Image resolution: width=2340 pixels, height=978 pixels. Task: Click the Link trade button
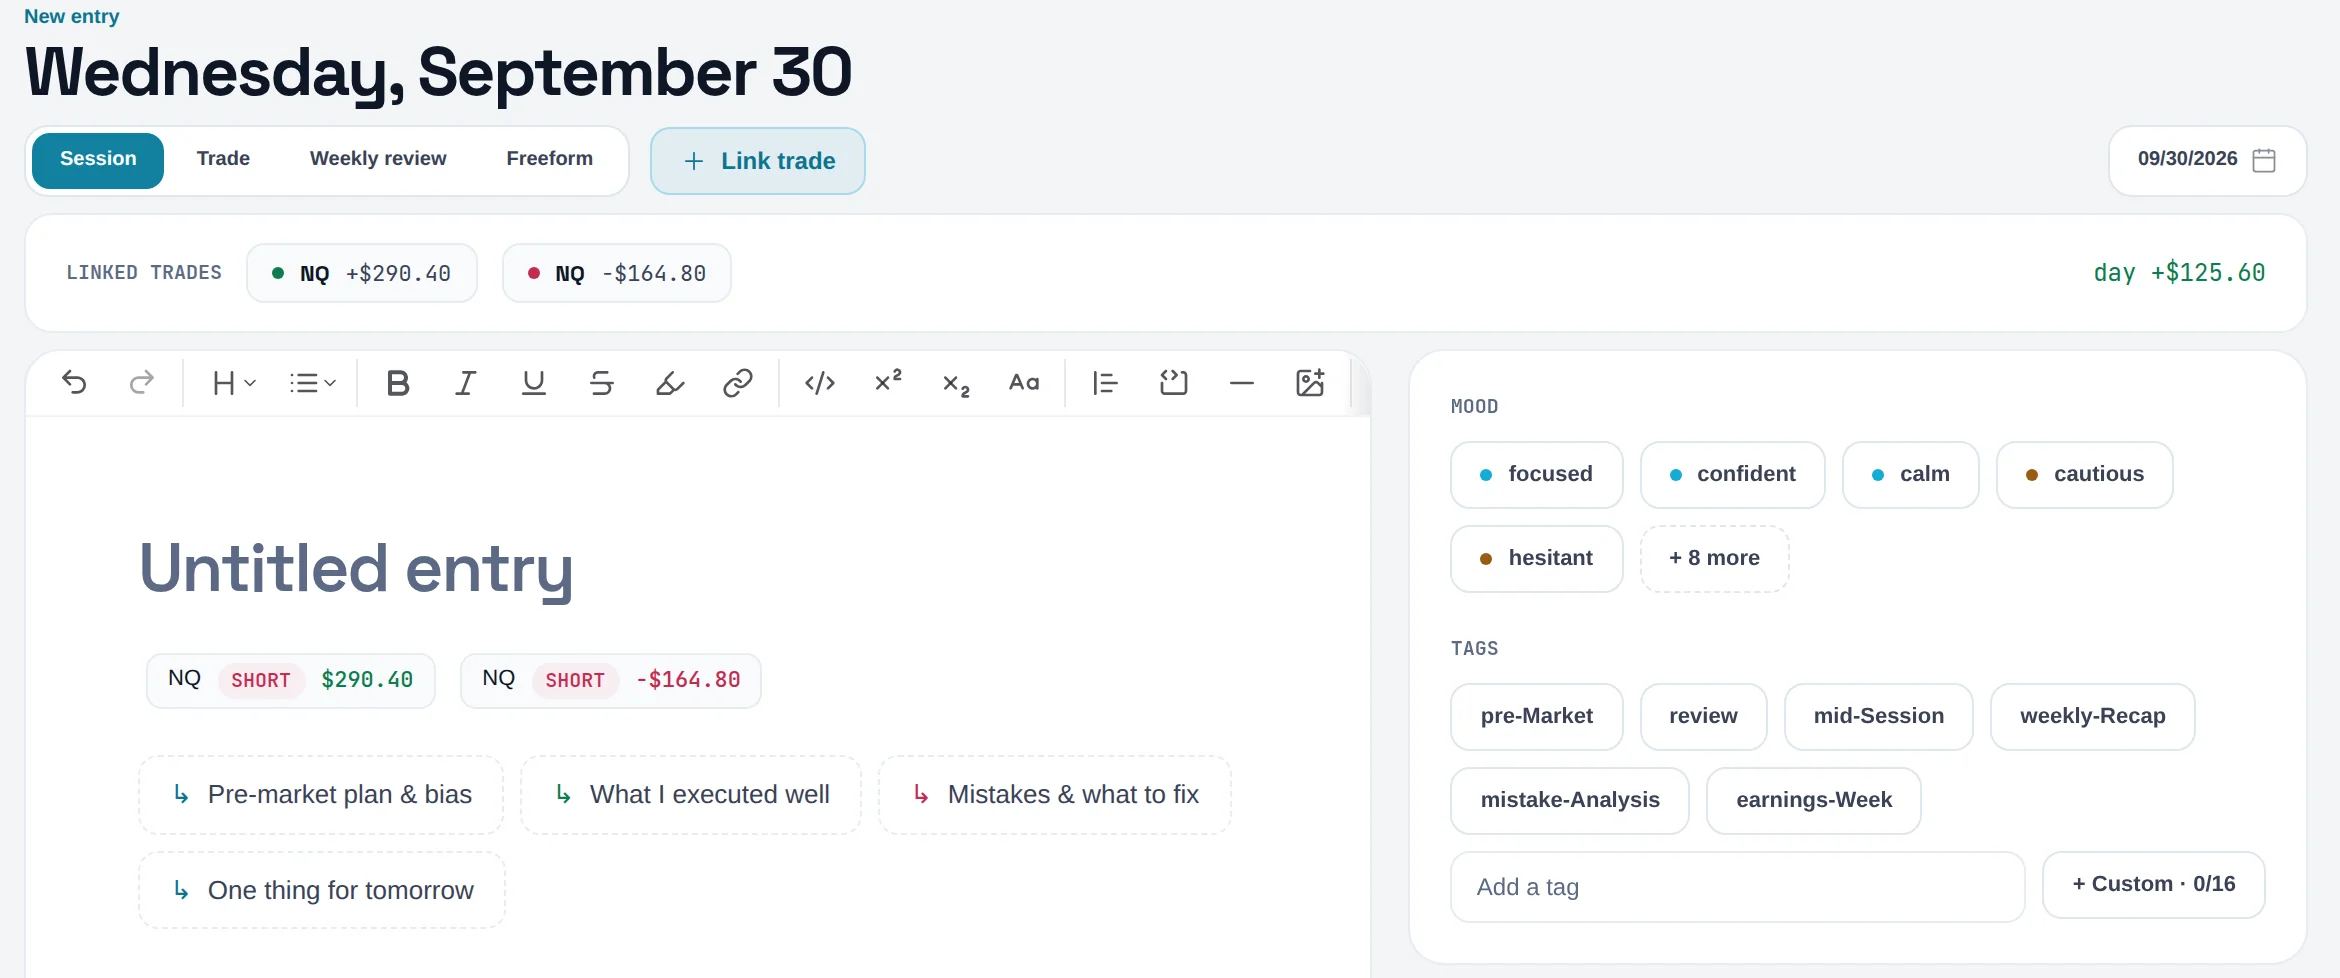758,161
